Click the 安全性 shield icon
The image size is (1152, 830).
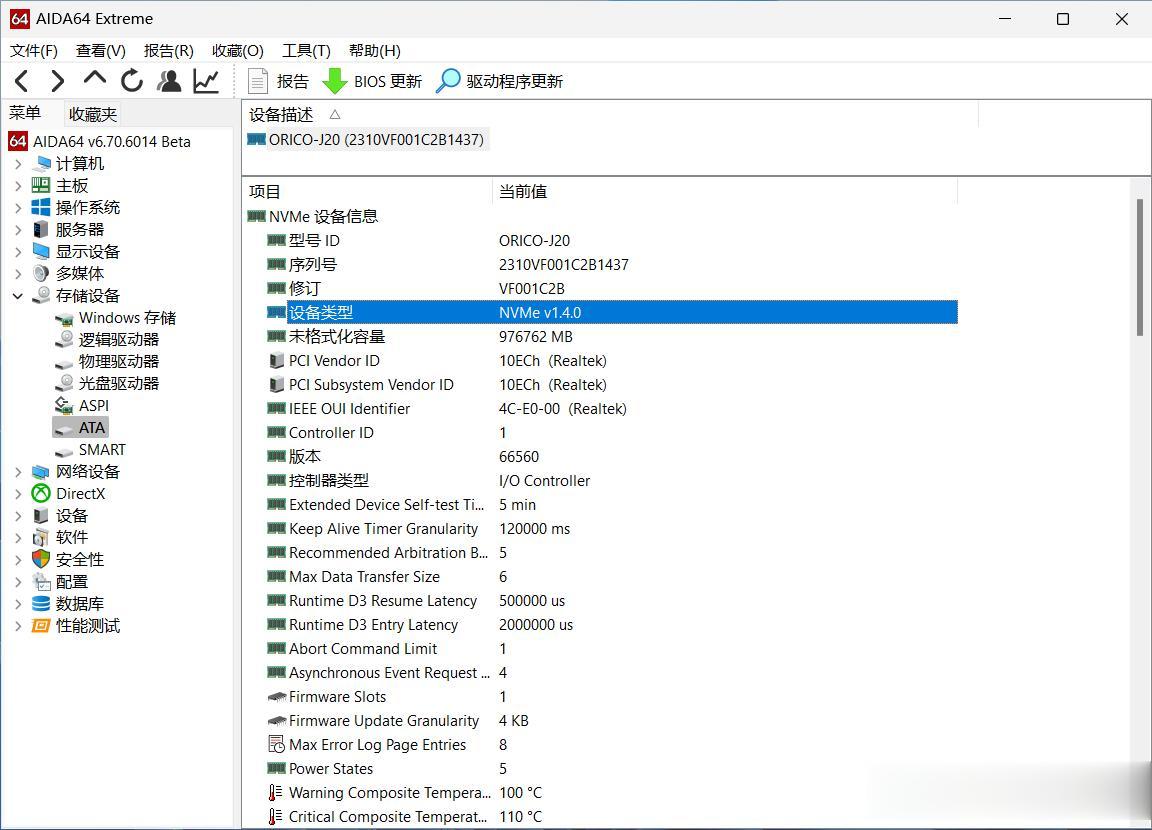pyautogui.click(x=41, y=559)
